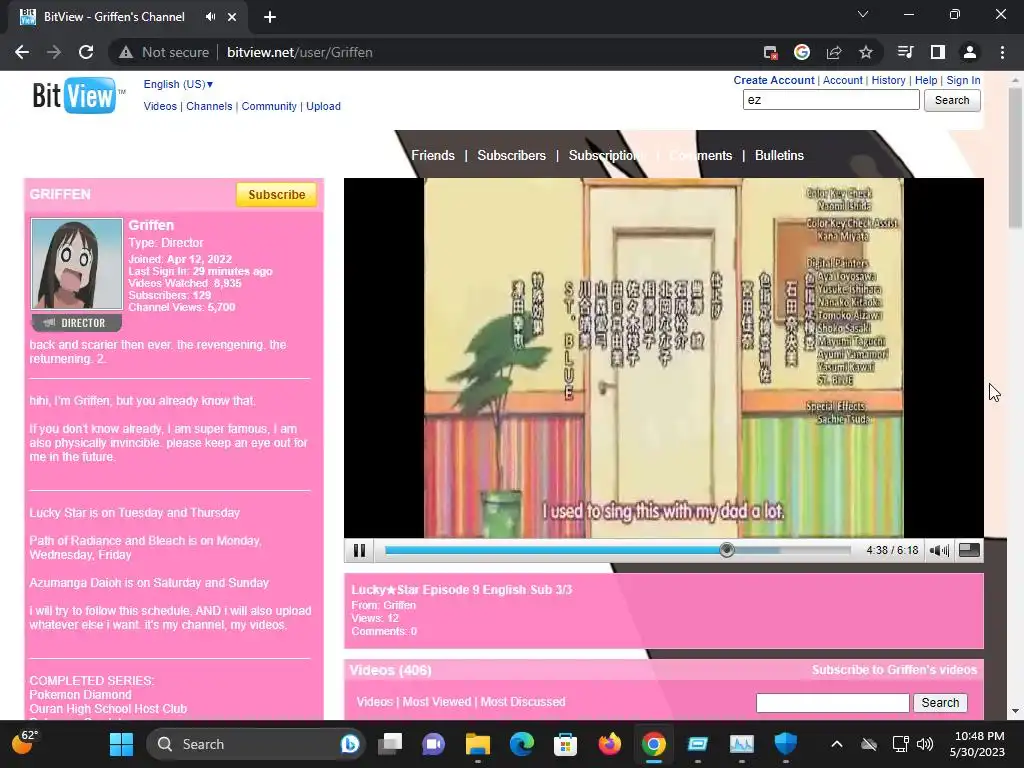
Task: Select the Most Discussed filter
Action: [523, 702]
